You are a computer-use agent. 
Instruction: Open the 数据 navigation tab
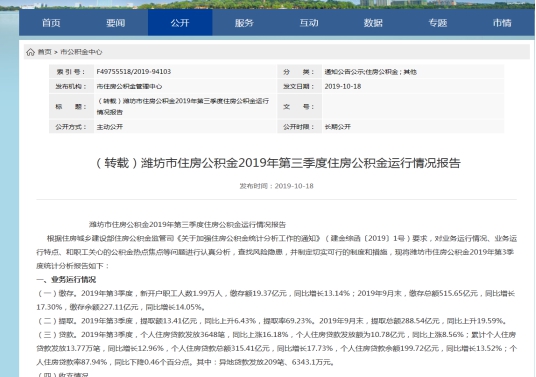(373, 23)
